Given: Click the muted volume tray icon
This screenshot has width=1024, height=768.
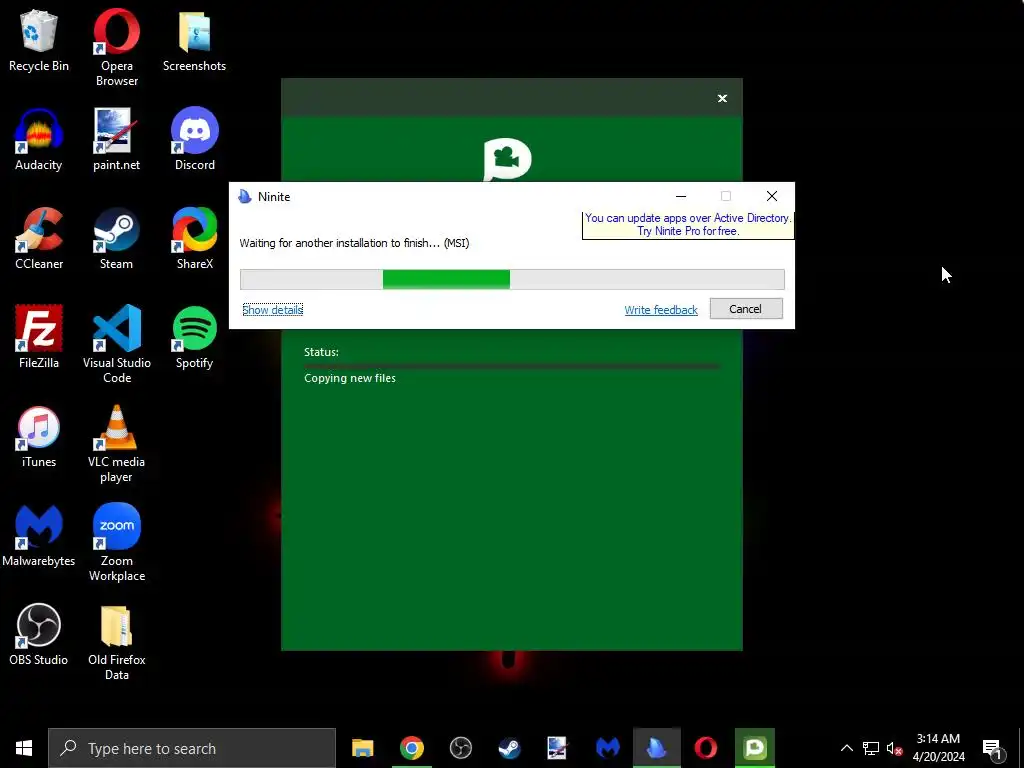Looking at the screenshot, I should click(894, 748).
